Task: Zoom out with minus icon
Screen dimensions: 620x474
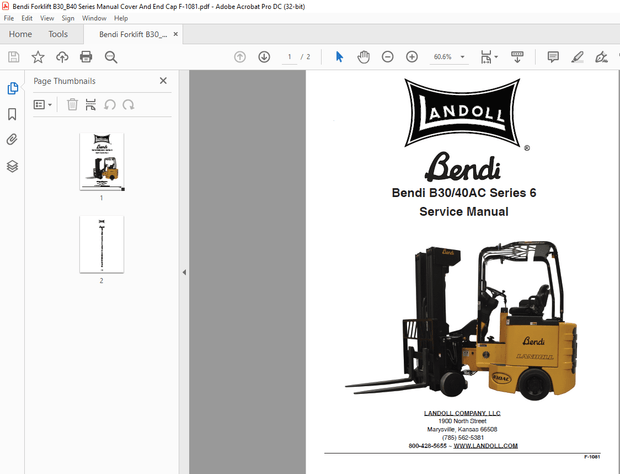Action: (x=388, y=57)
